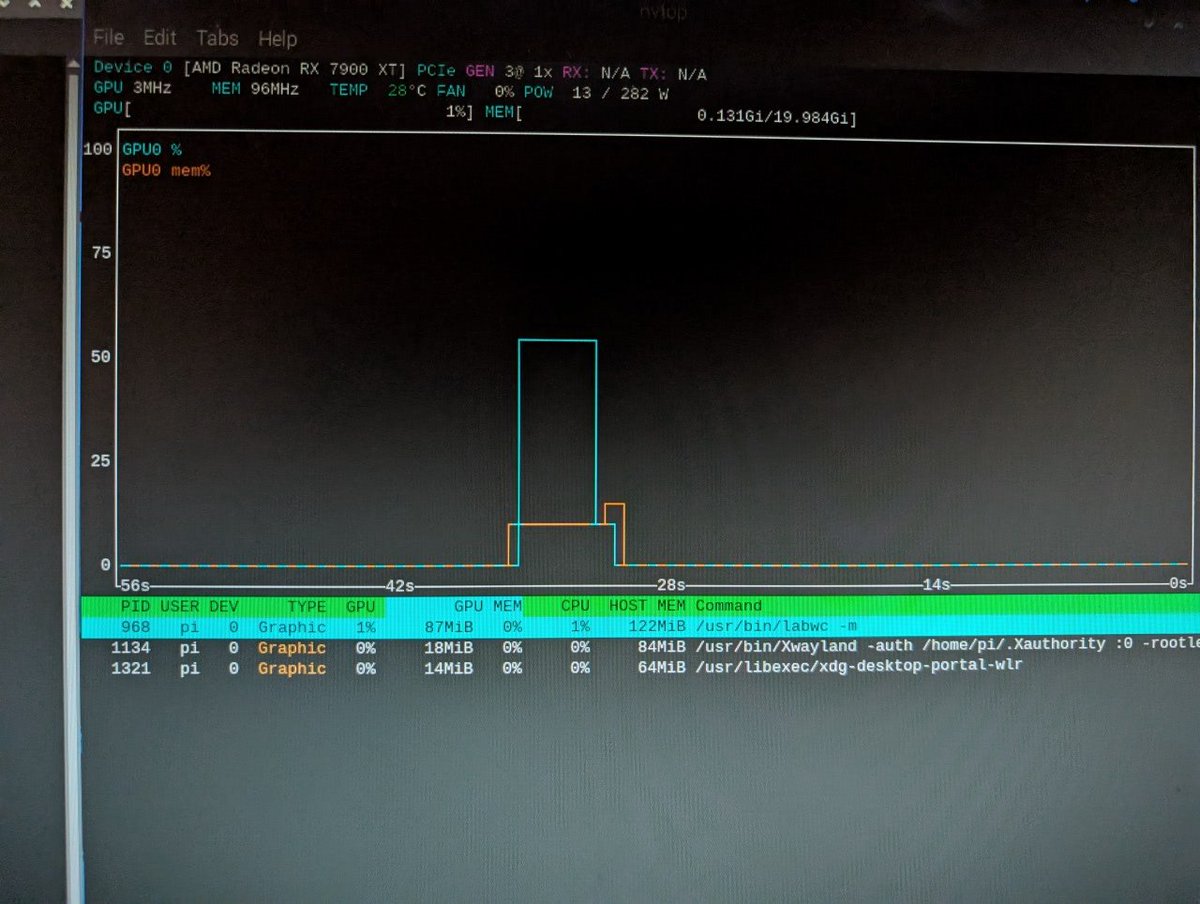
Task: Click the '18MiB' GPU memory value
Action: (448, 647)
